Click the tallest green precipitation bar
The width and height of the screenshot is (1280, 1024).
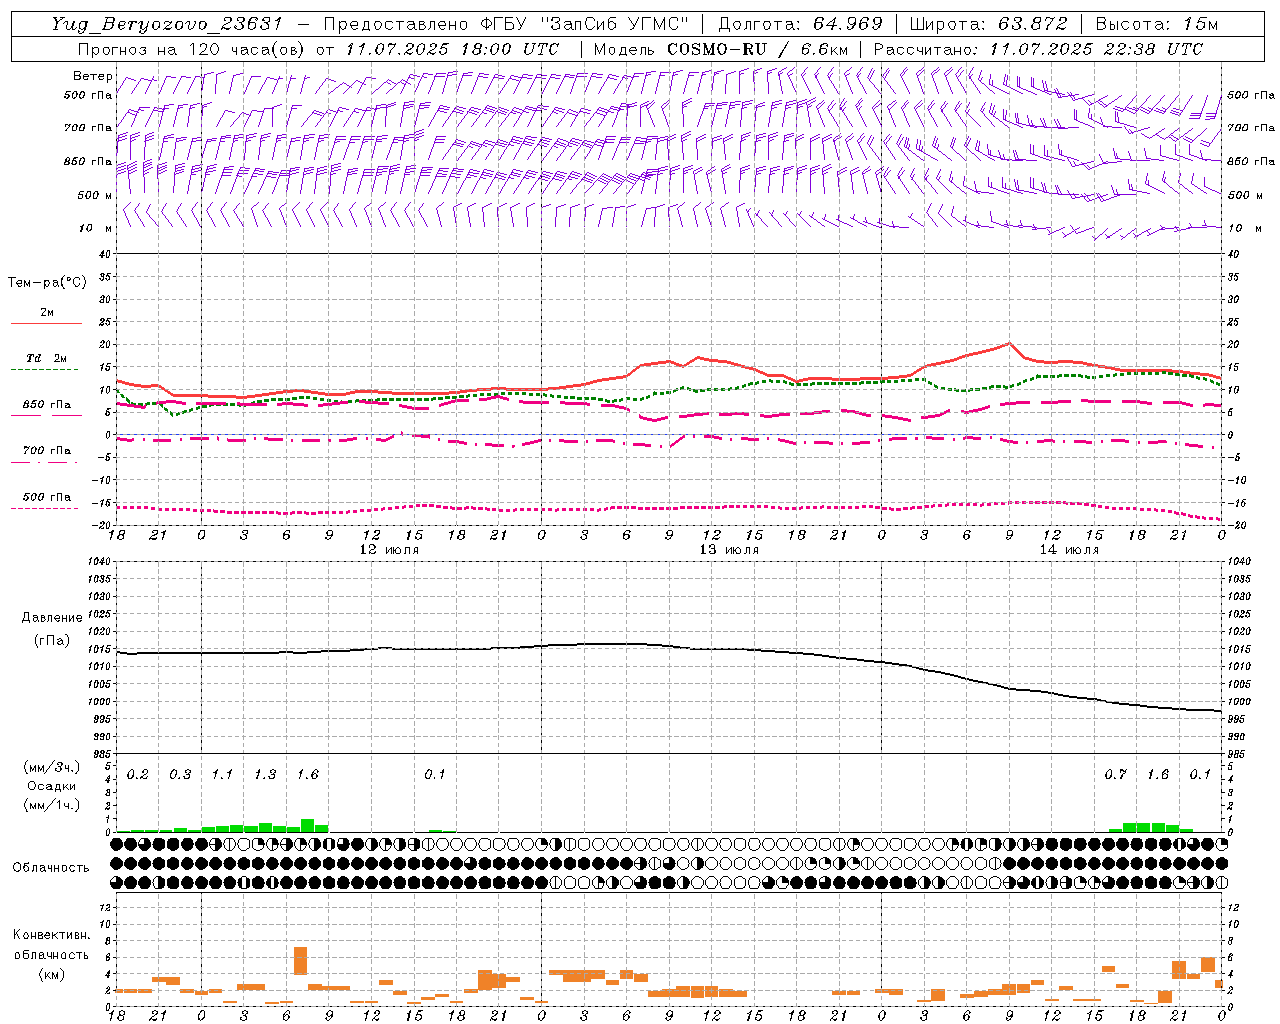(308, 826)
